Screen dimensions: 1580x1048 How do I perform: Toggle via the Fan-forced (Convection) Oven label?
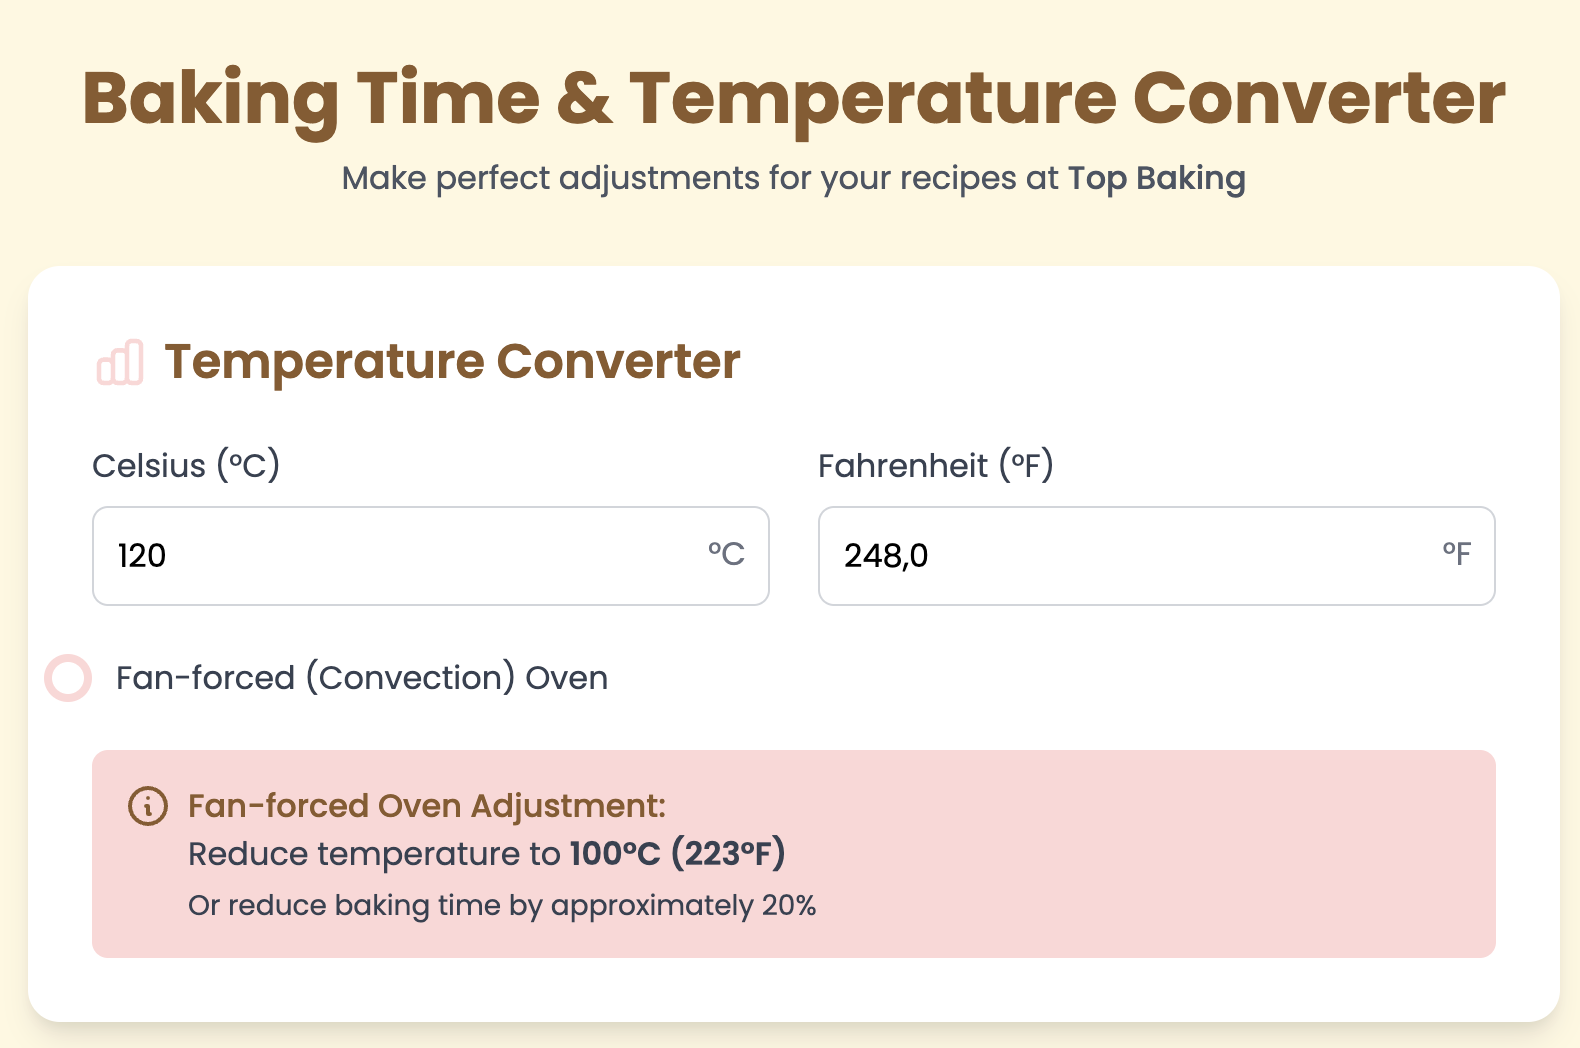tap(361, 678)
